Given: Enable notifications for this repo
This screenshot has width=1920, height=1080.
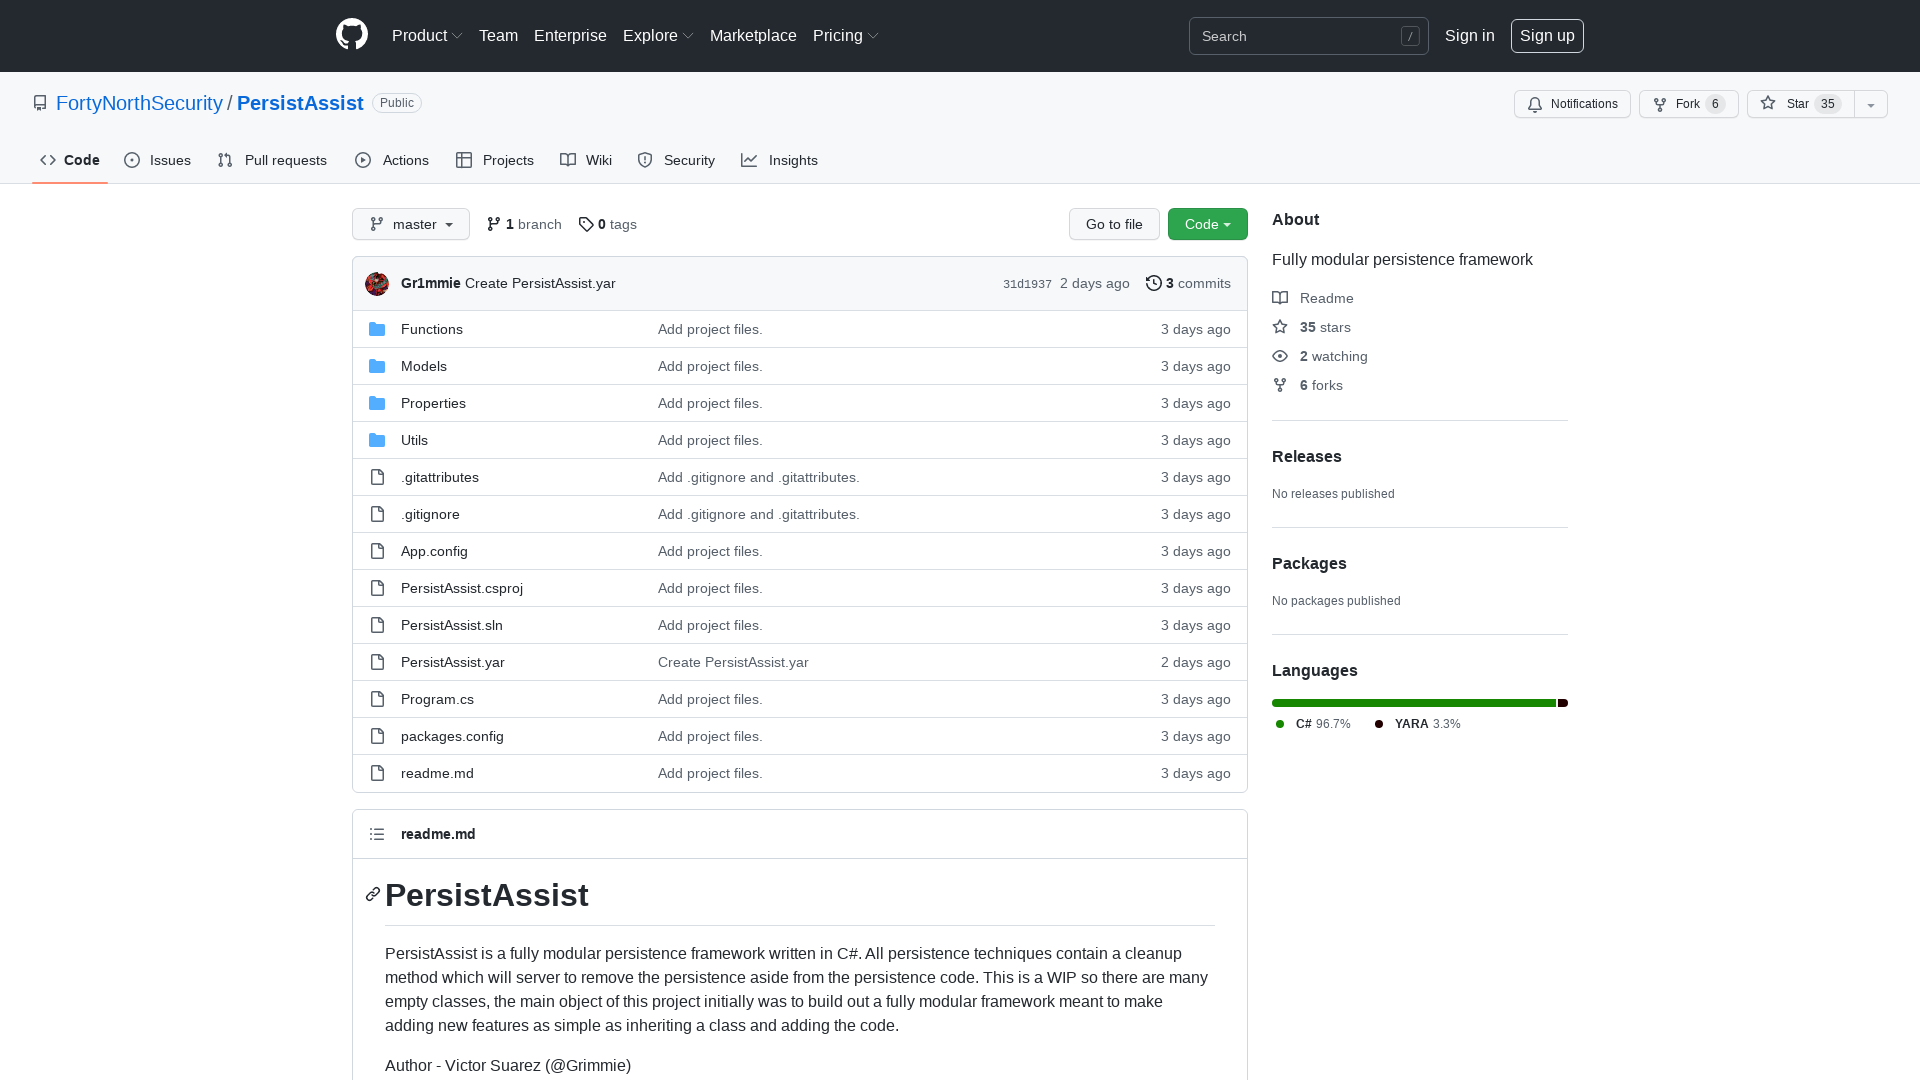Looking at the screenshot, I should coord(1571,104).
